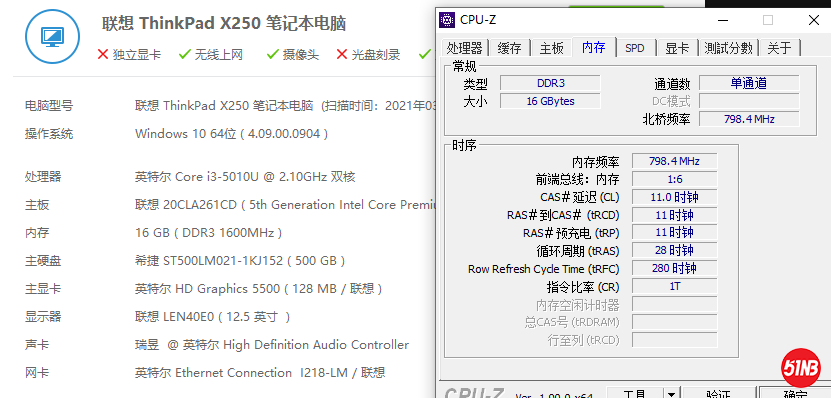Click the 希捷 ST500LM021-1KJ152 hard disk value
This screenshot has width=831, height=398.
pos(240,261)
